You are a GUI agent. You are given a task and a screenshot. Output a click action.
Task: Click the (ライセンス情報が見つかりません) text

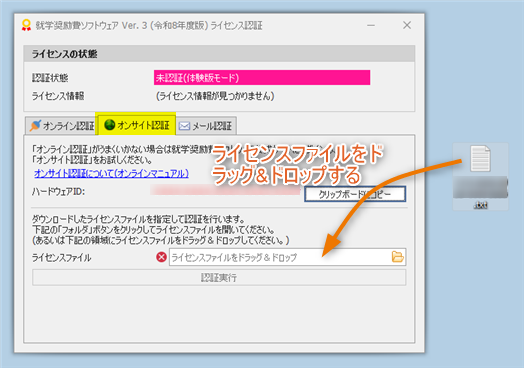[215, 96]
